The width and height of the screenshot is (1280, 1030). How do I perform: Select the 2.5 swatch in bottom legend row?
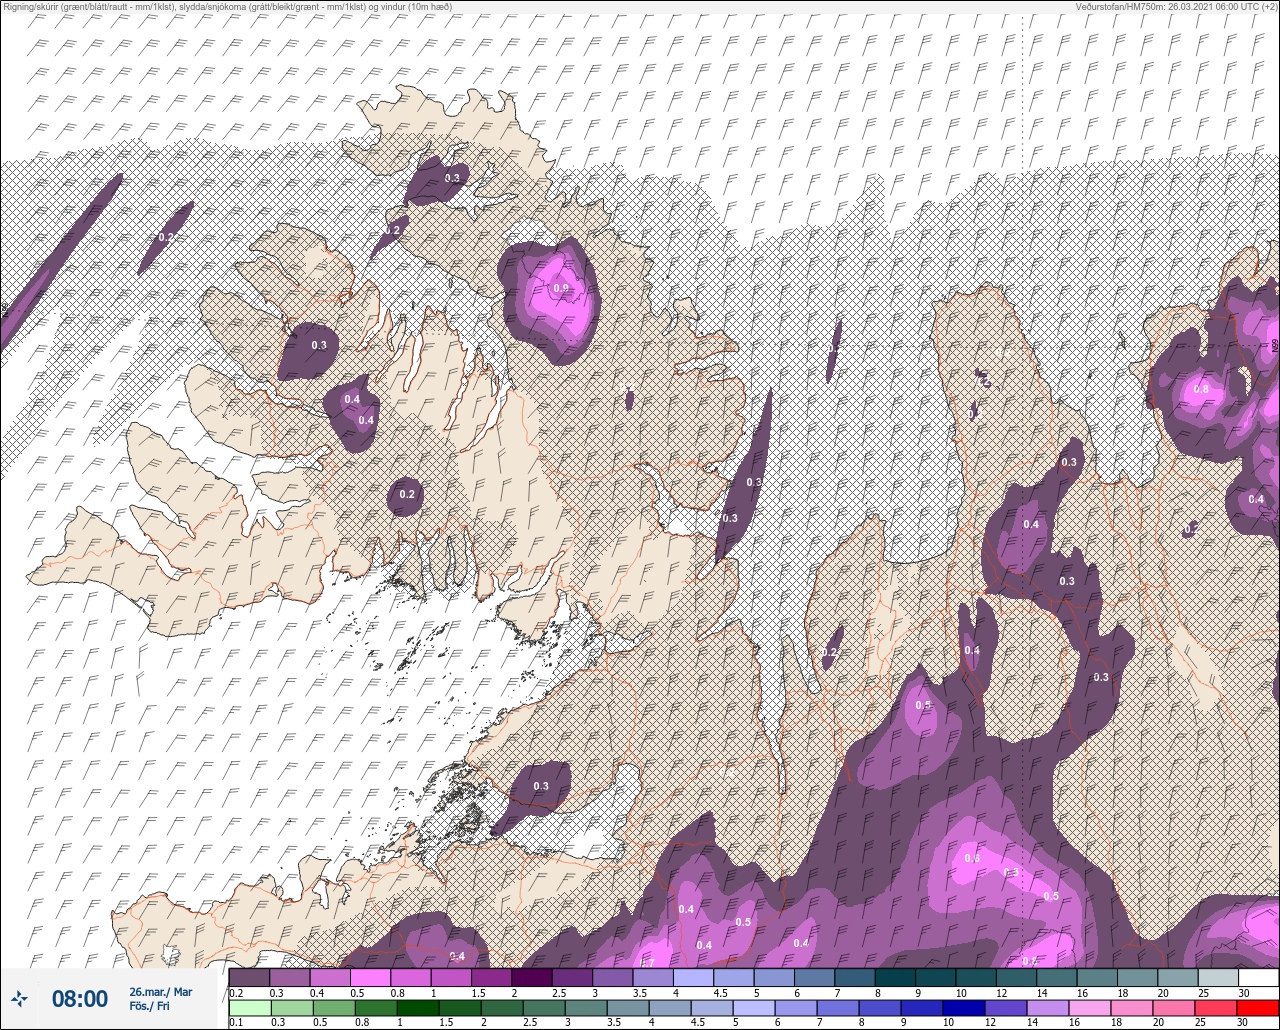(544, 1007)
